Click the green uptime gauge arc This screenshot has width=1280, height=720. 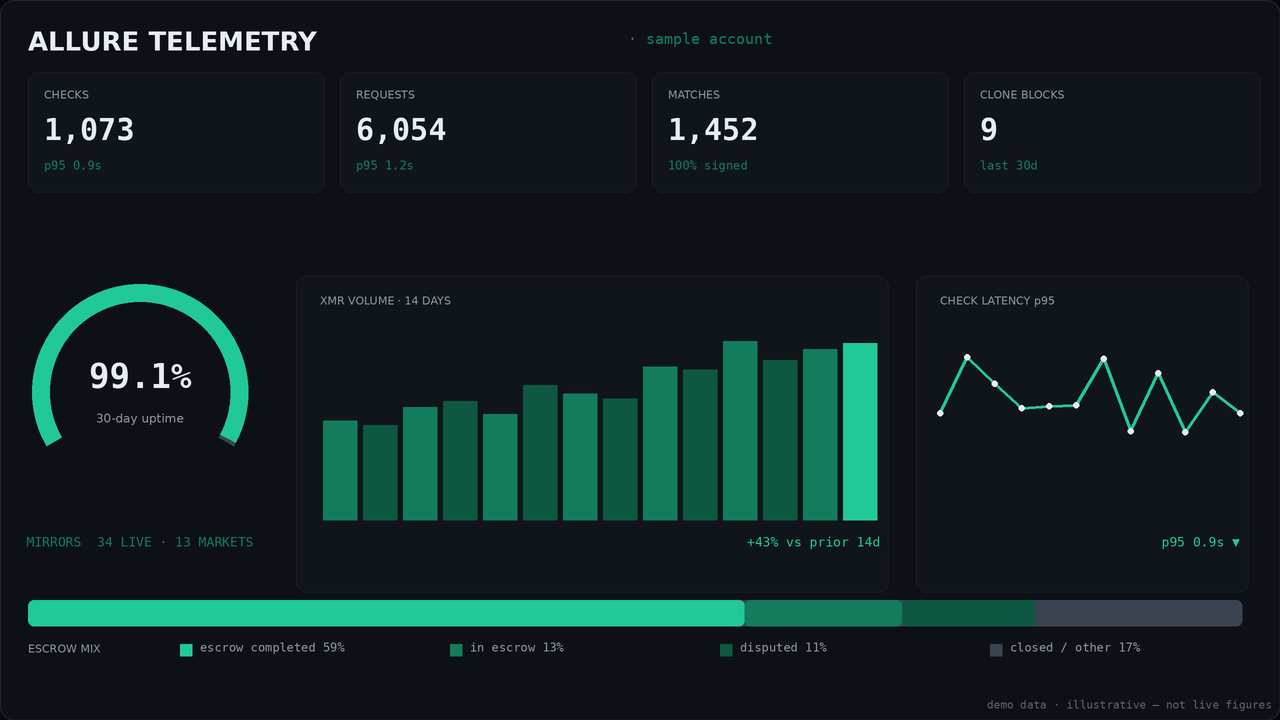pos(140,292)
